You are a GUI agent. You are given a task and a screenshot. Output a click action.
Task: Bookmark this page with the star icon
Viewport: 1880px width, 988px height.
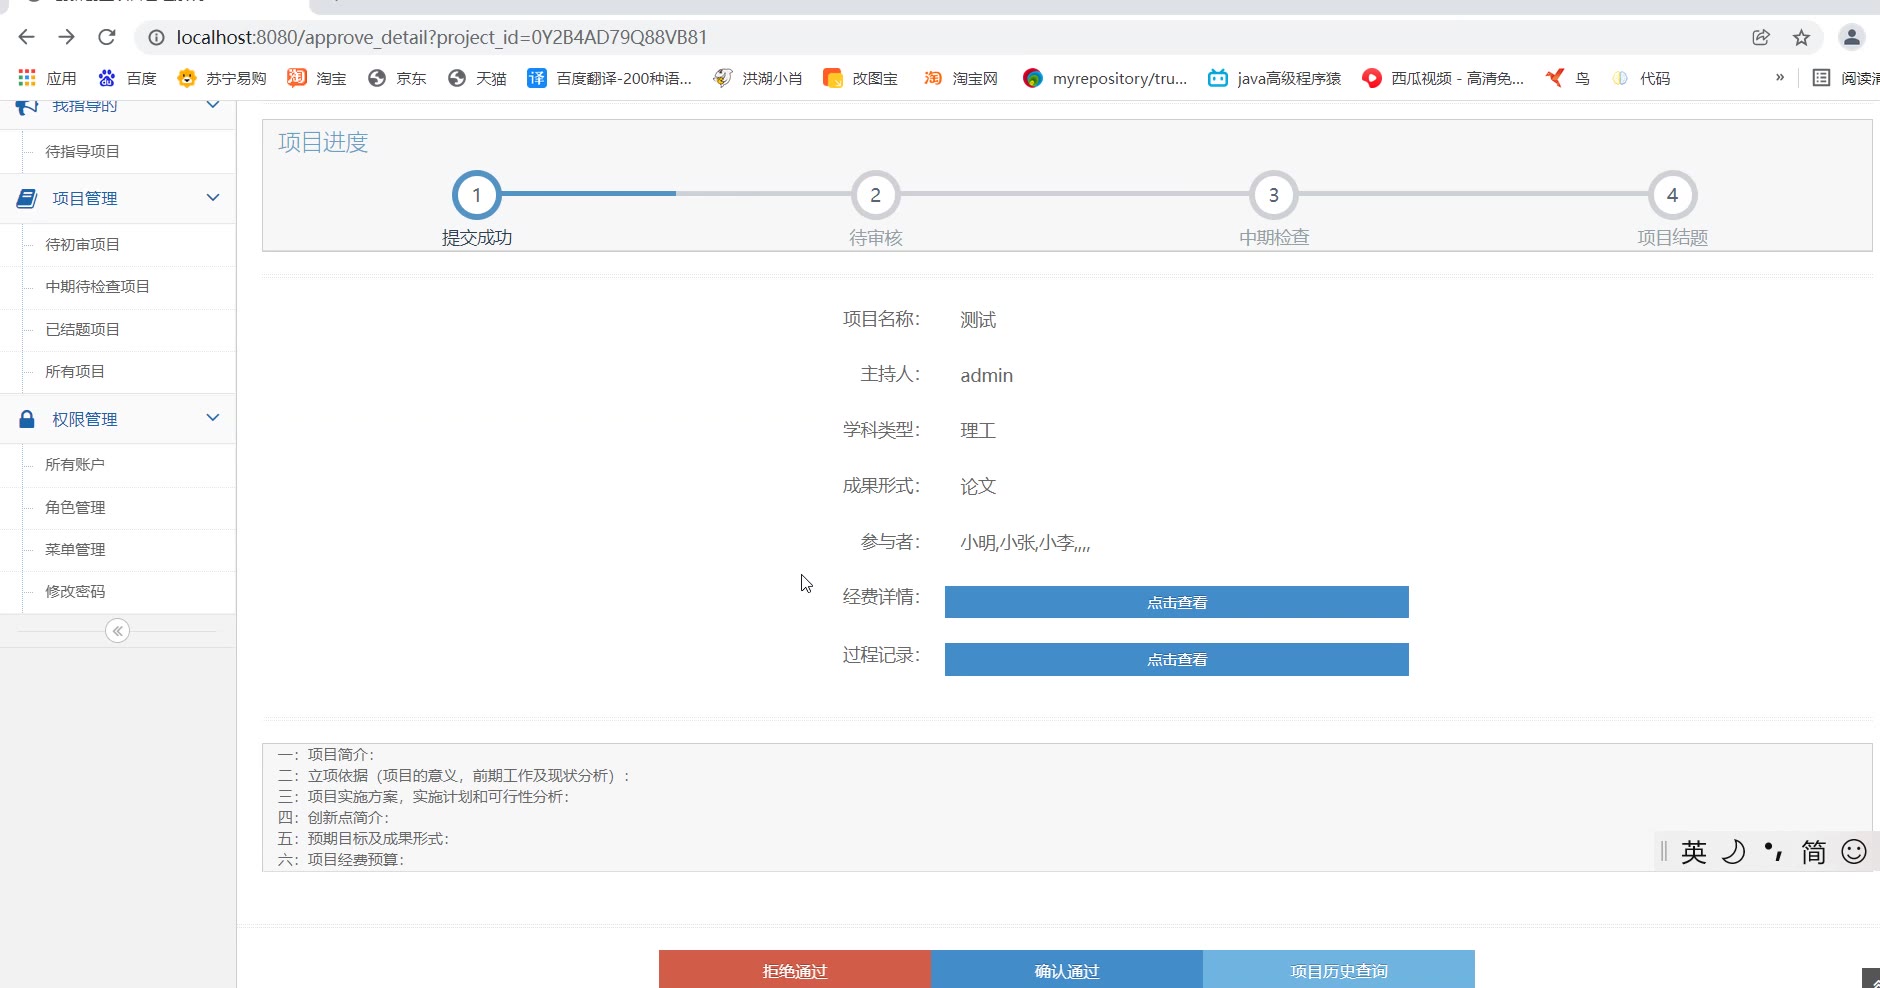pos(1801,38)
